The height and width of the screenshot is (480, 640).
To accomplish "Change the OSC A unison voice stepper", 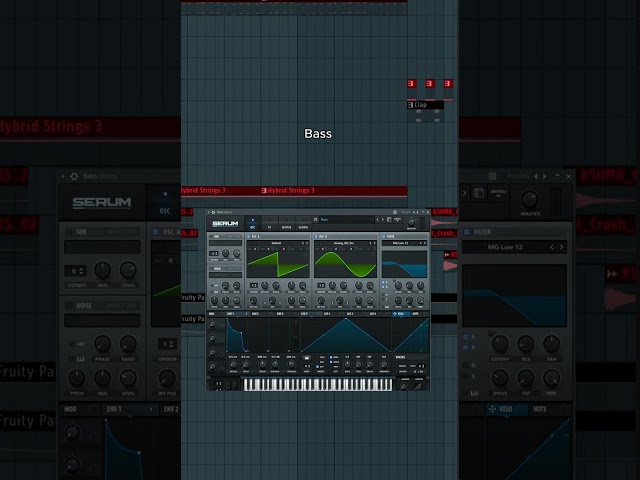I will point(254,285).
